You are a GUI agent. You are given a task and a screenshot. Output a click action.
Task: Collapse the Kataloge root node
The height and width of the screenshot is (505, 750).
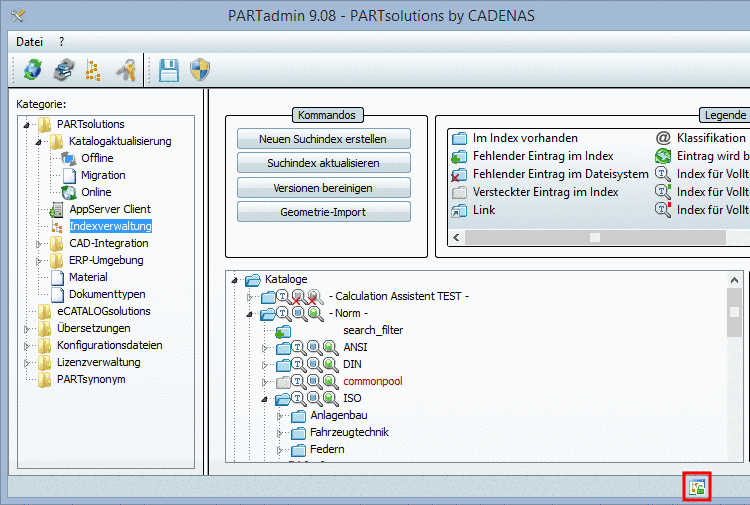(x=234, y=280)
